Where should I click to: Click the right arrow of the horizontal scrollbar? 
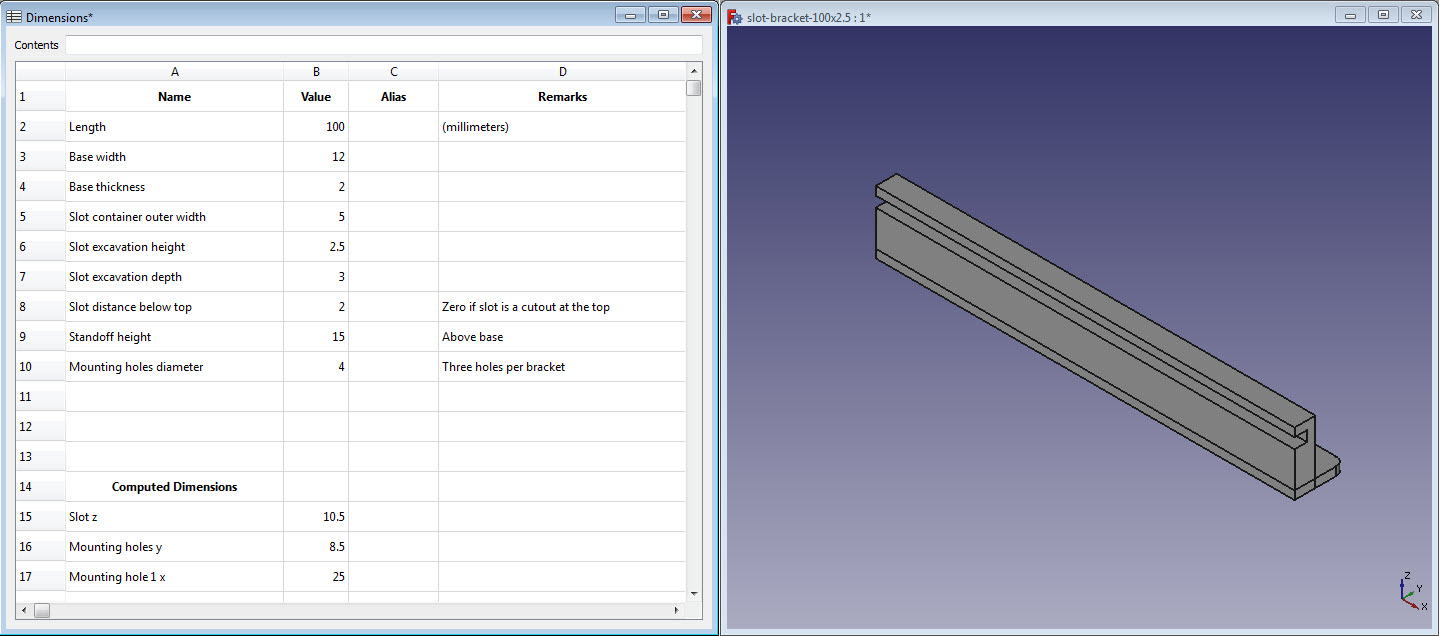point(677,610)
